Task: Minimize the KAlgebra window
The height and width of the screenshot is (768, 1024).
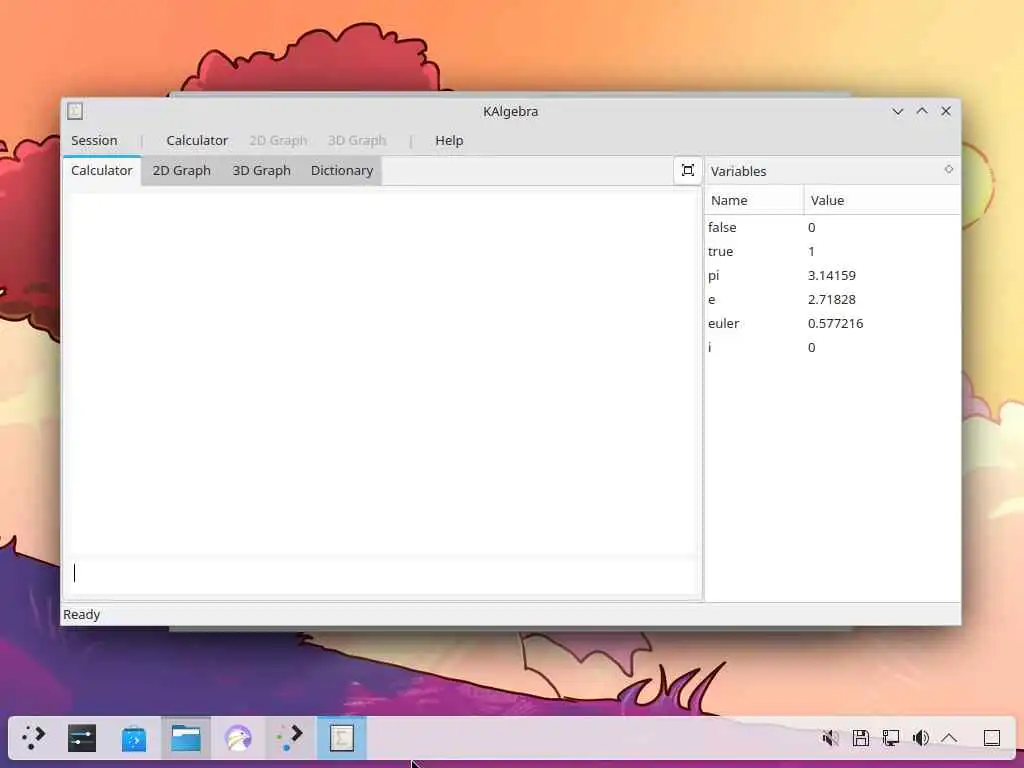Action: (898, 112)
